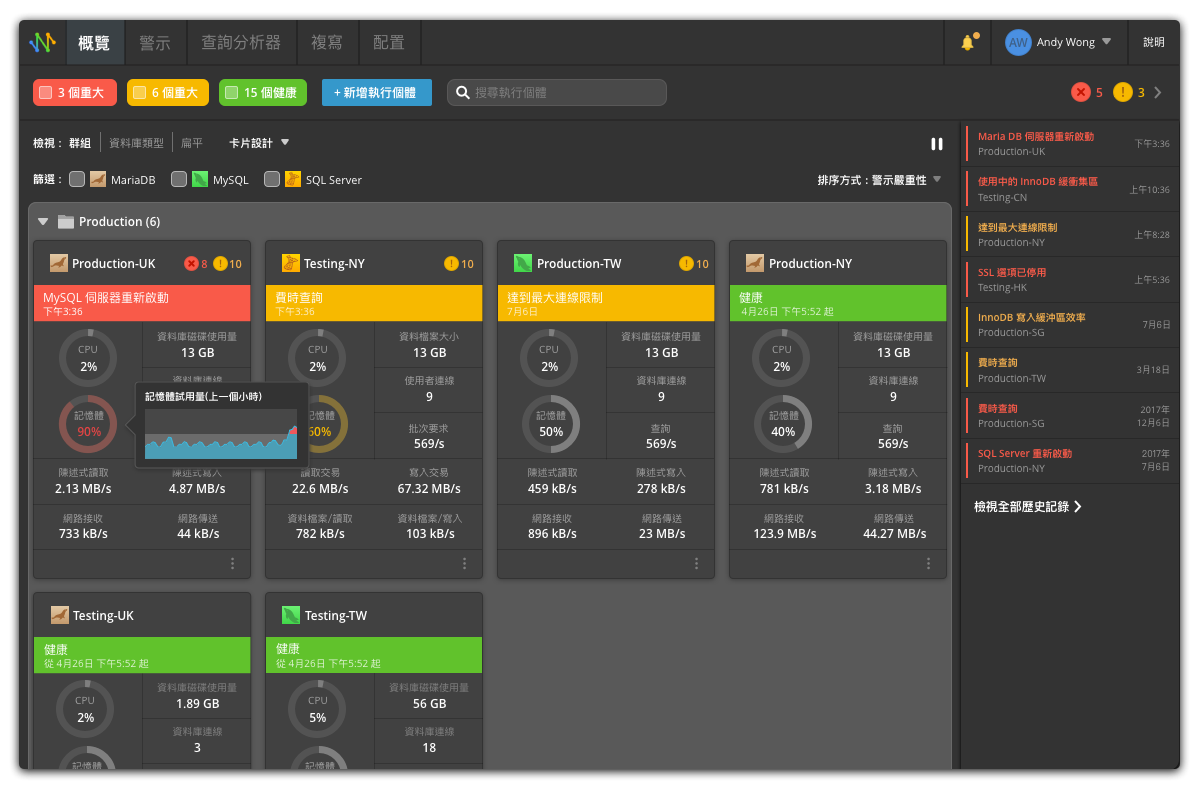
Task: Open the 複寫 tab
Action: pos(327,42)
